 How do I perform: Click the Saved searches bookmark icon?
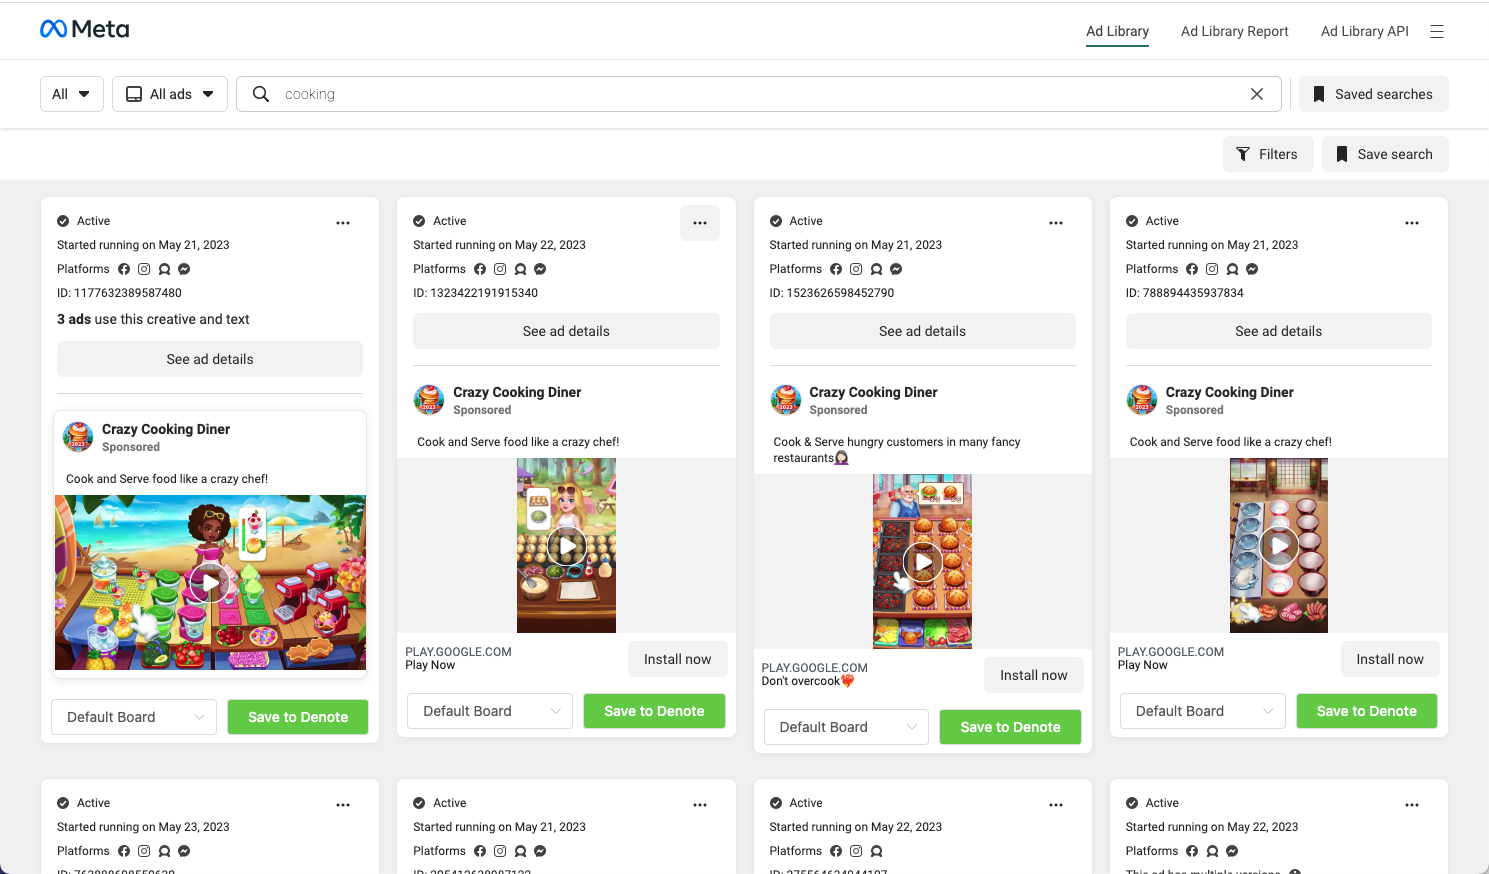point(1320,93)
